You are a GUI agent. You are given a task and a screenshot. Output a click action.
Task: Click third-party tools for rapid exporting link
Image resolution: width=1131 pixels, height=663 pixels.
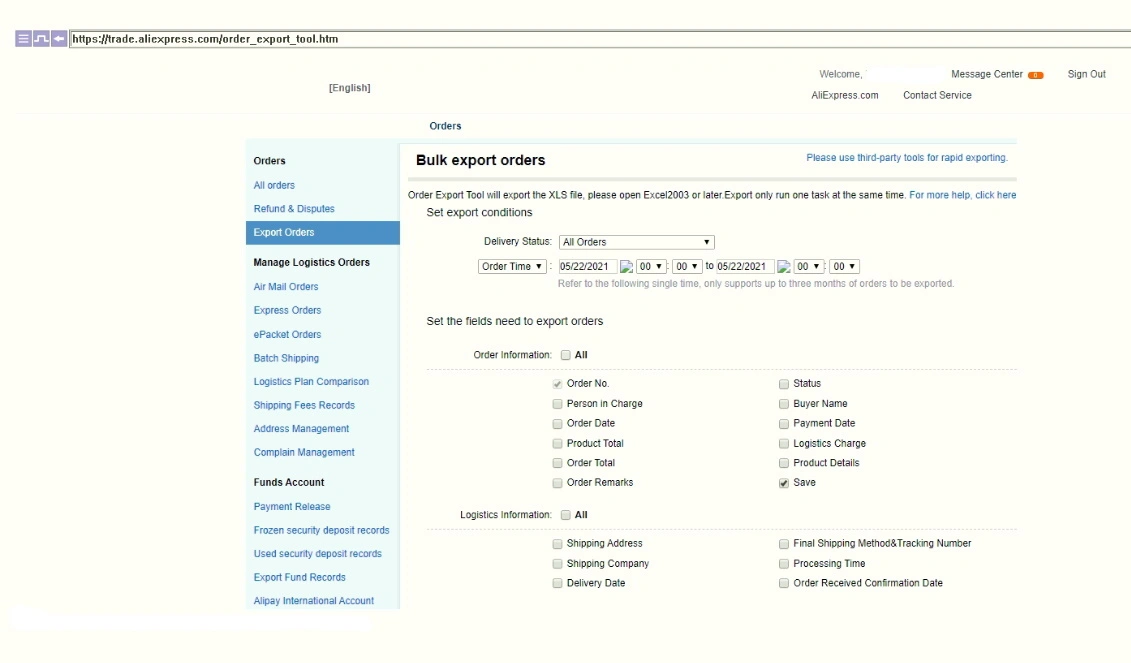click(x=907, y=158)
